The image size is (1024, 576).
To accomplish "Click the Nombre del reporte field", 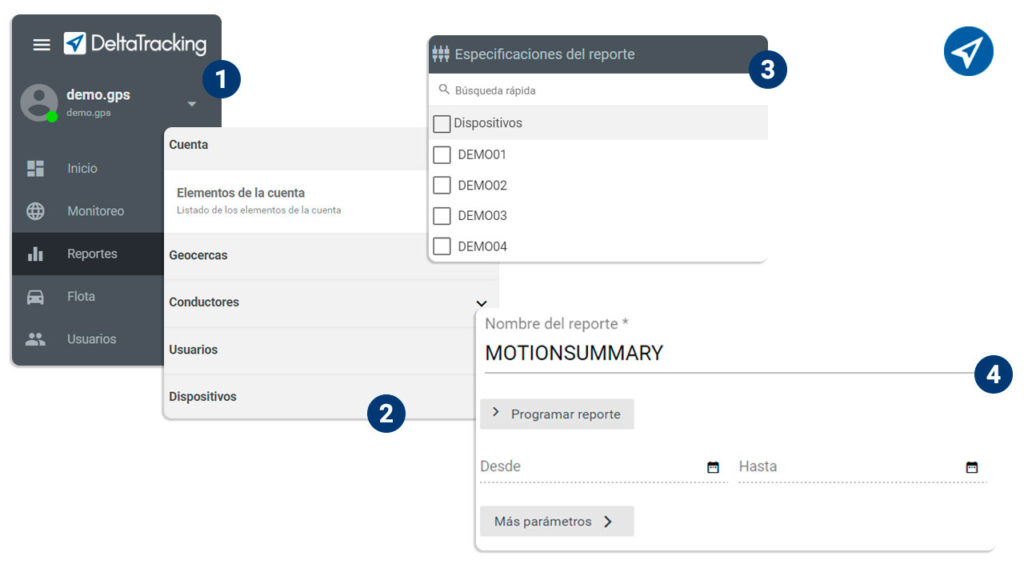I will point(730,353).
